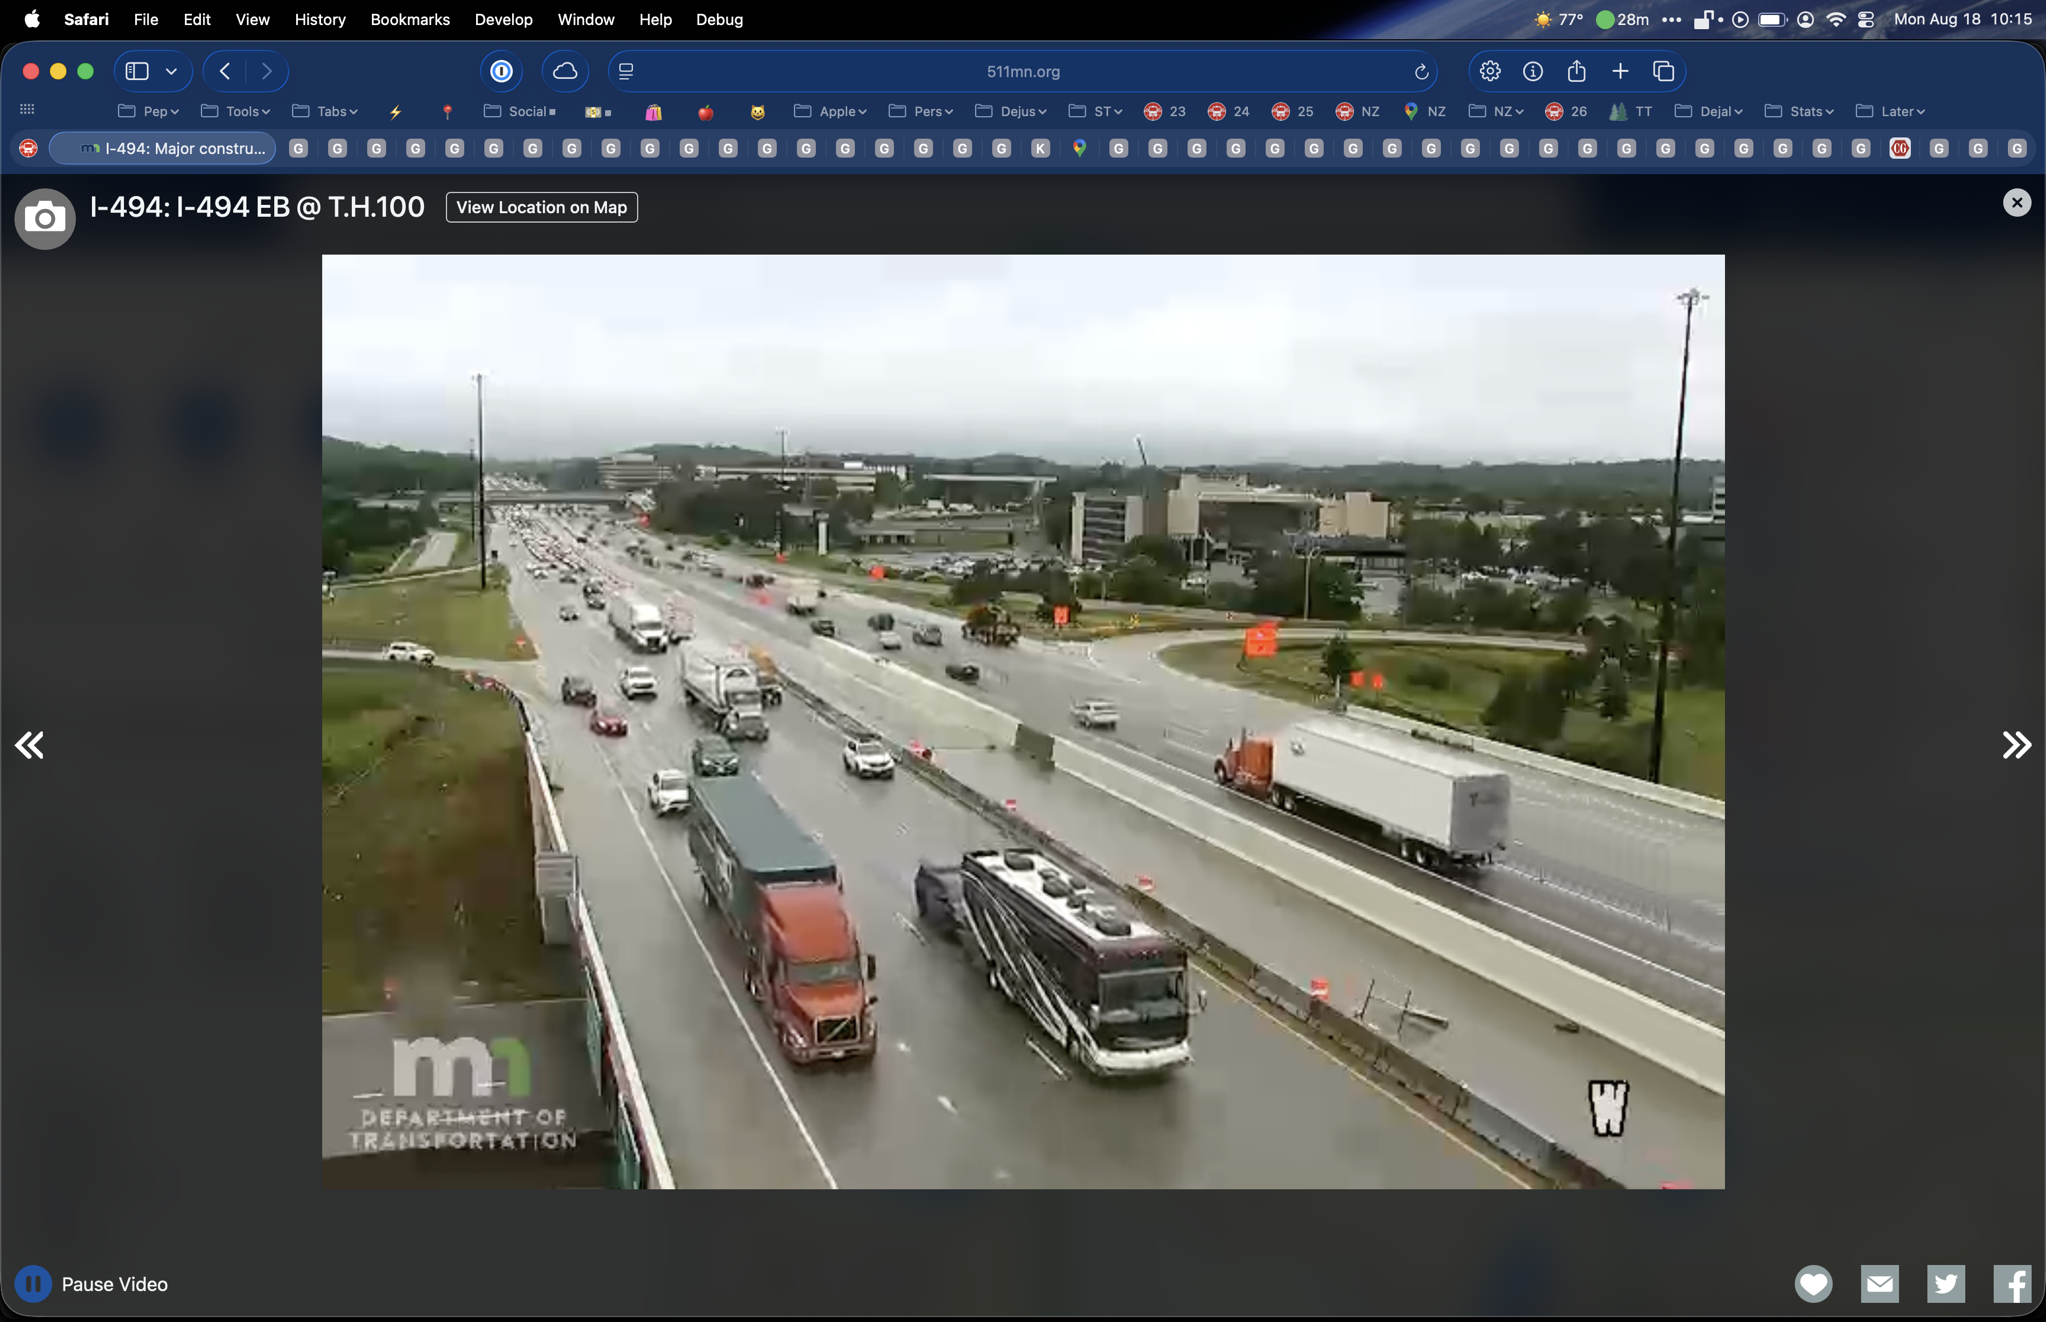This screenshot has height=1322, width=2046.
Task: Share camera on Facebook
Action: [x=2011, y=1284]
